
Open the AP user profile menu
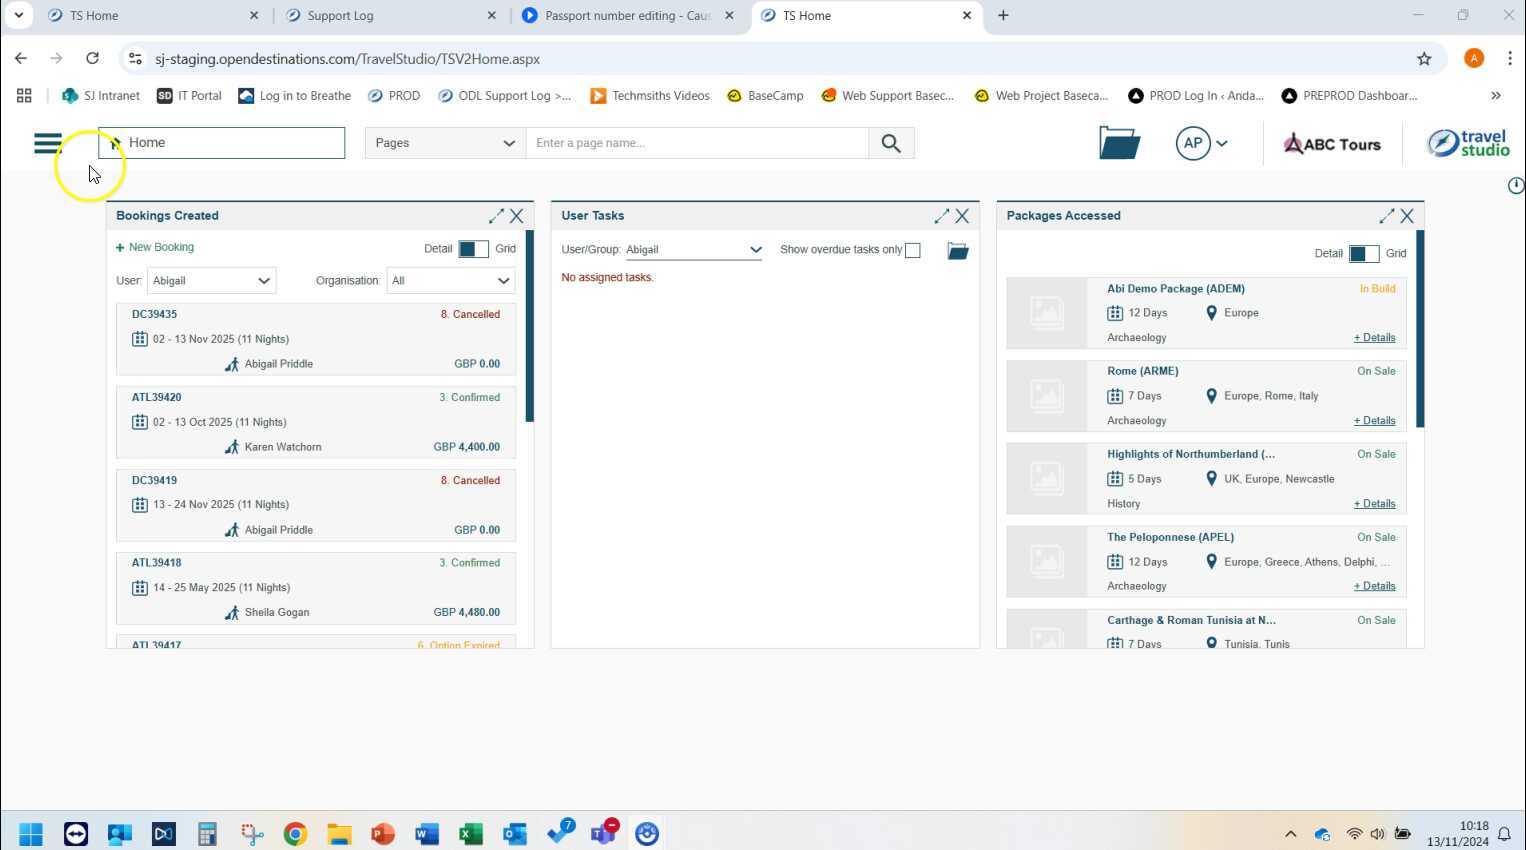1202,143
